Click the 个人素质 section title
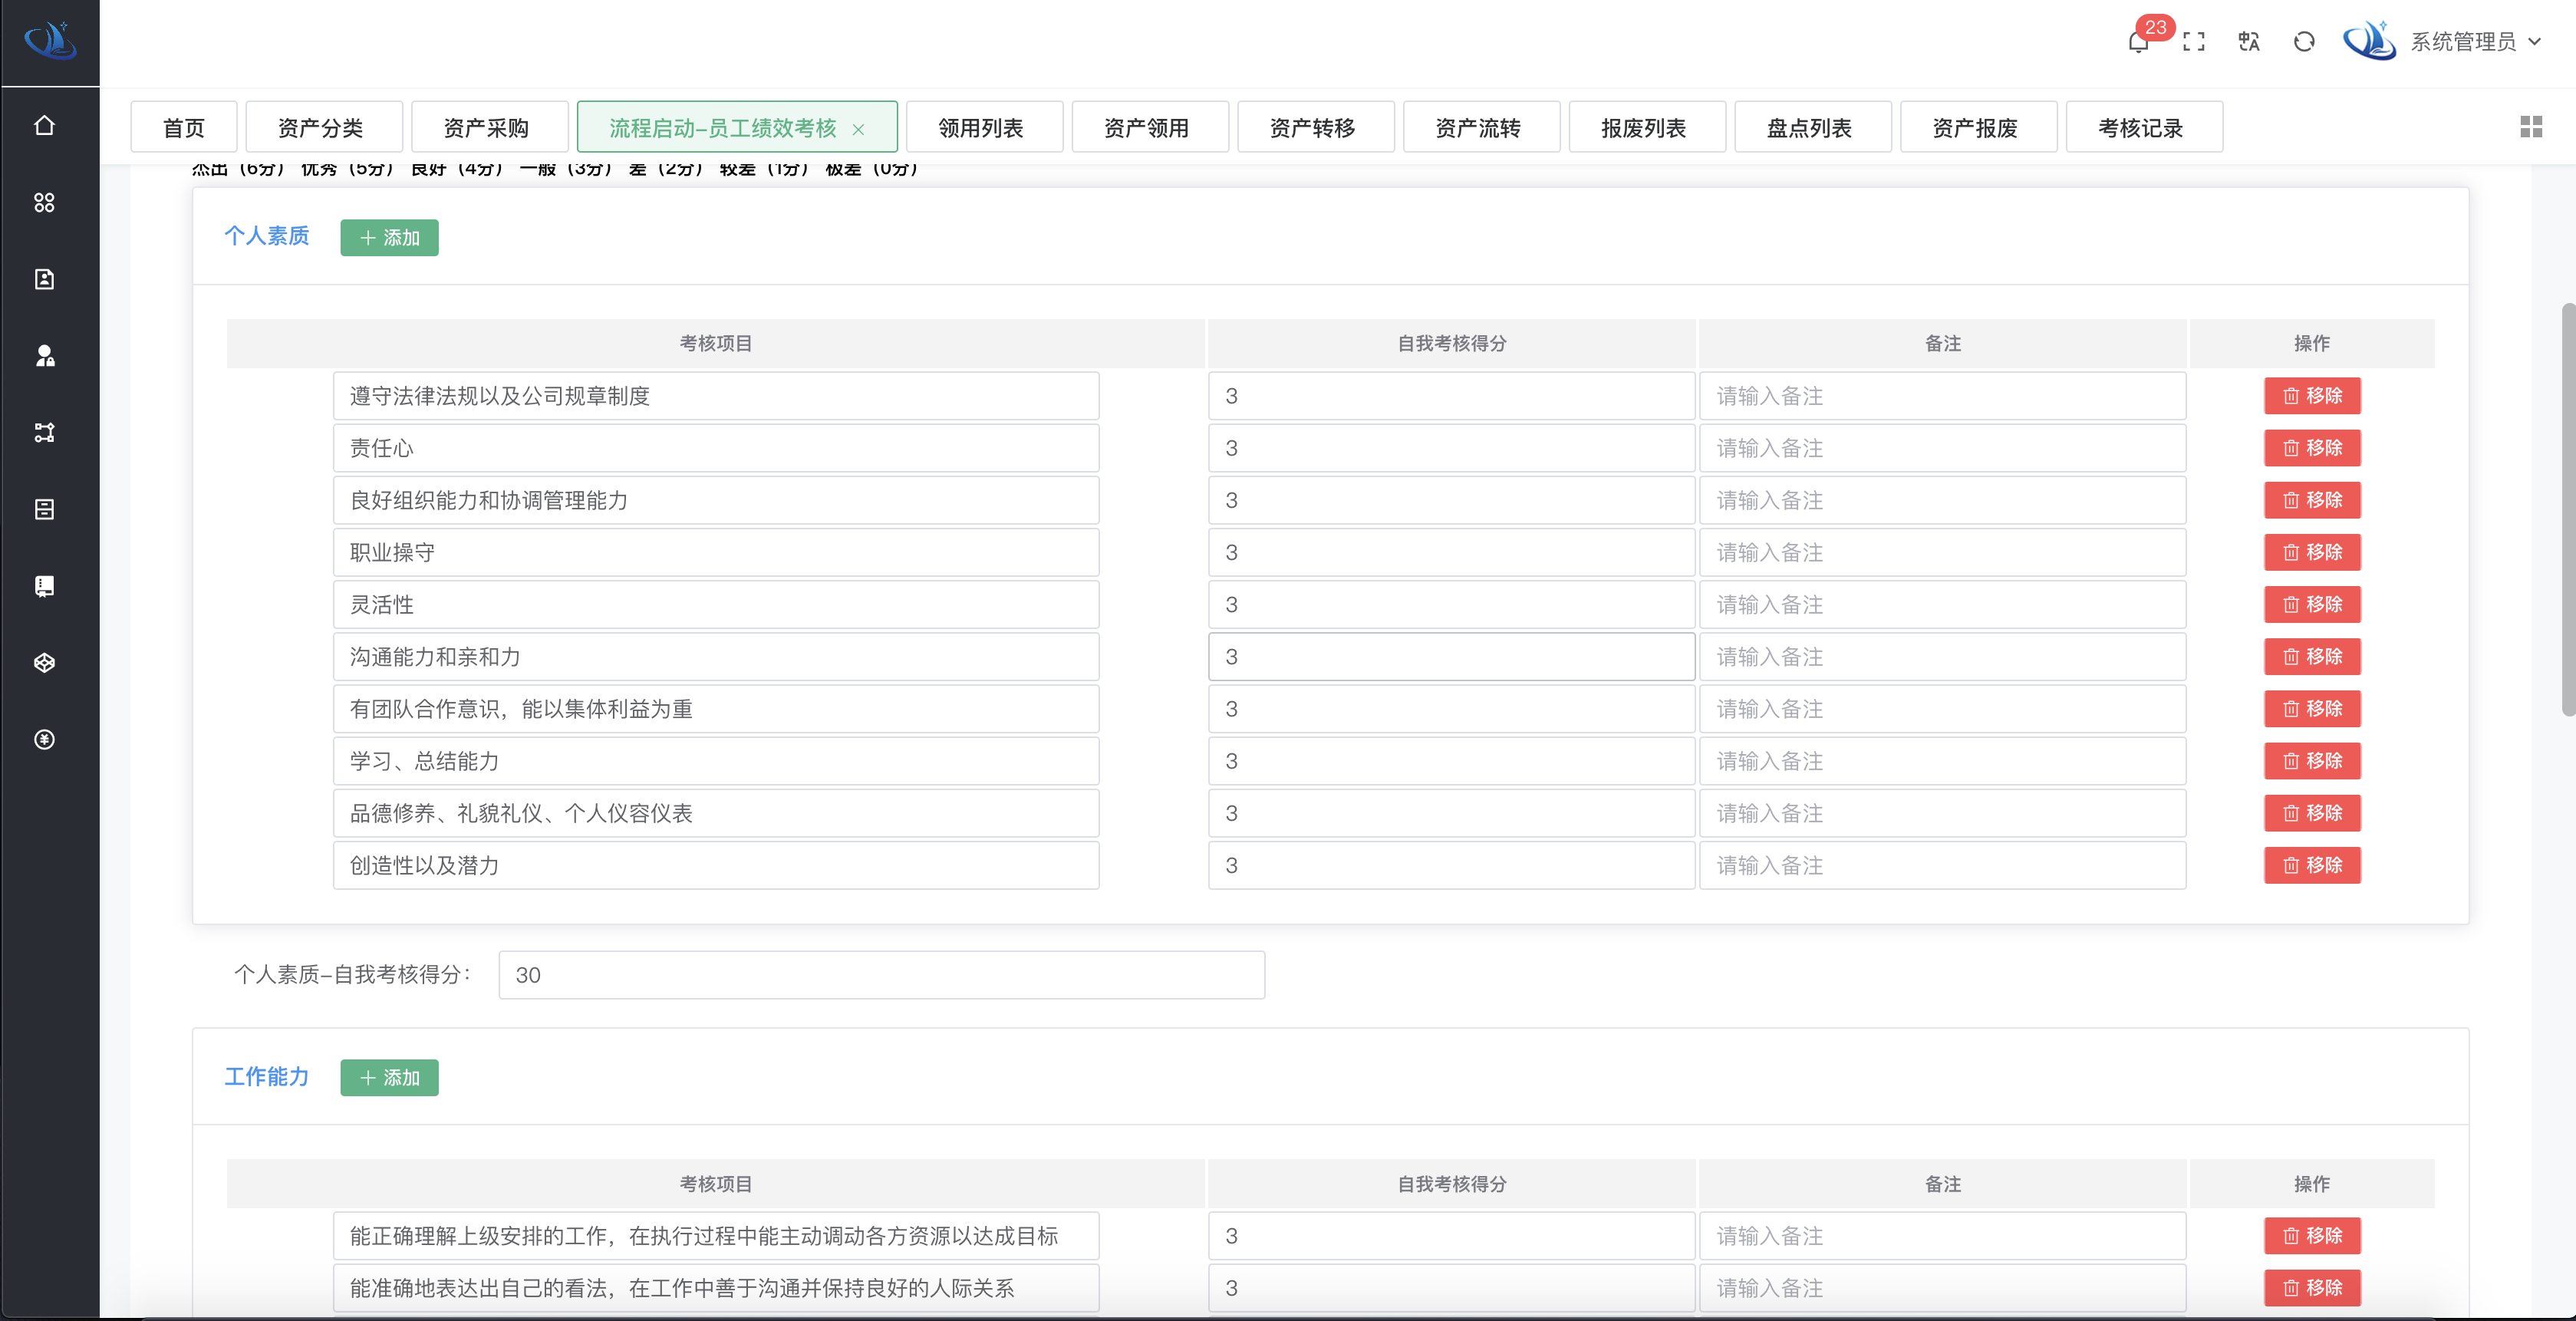The height and width of the screenshot is (1321, 2576). coord(267,236)
